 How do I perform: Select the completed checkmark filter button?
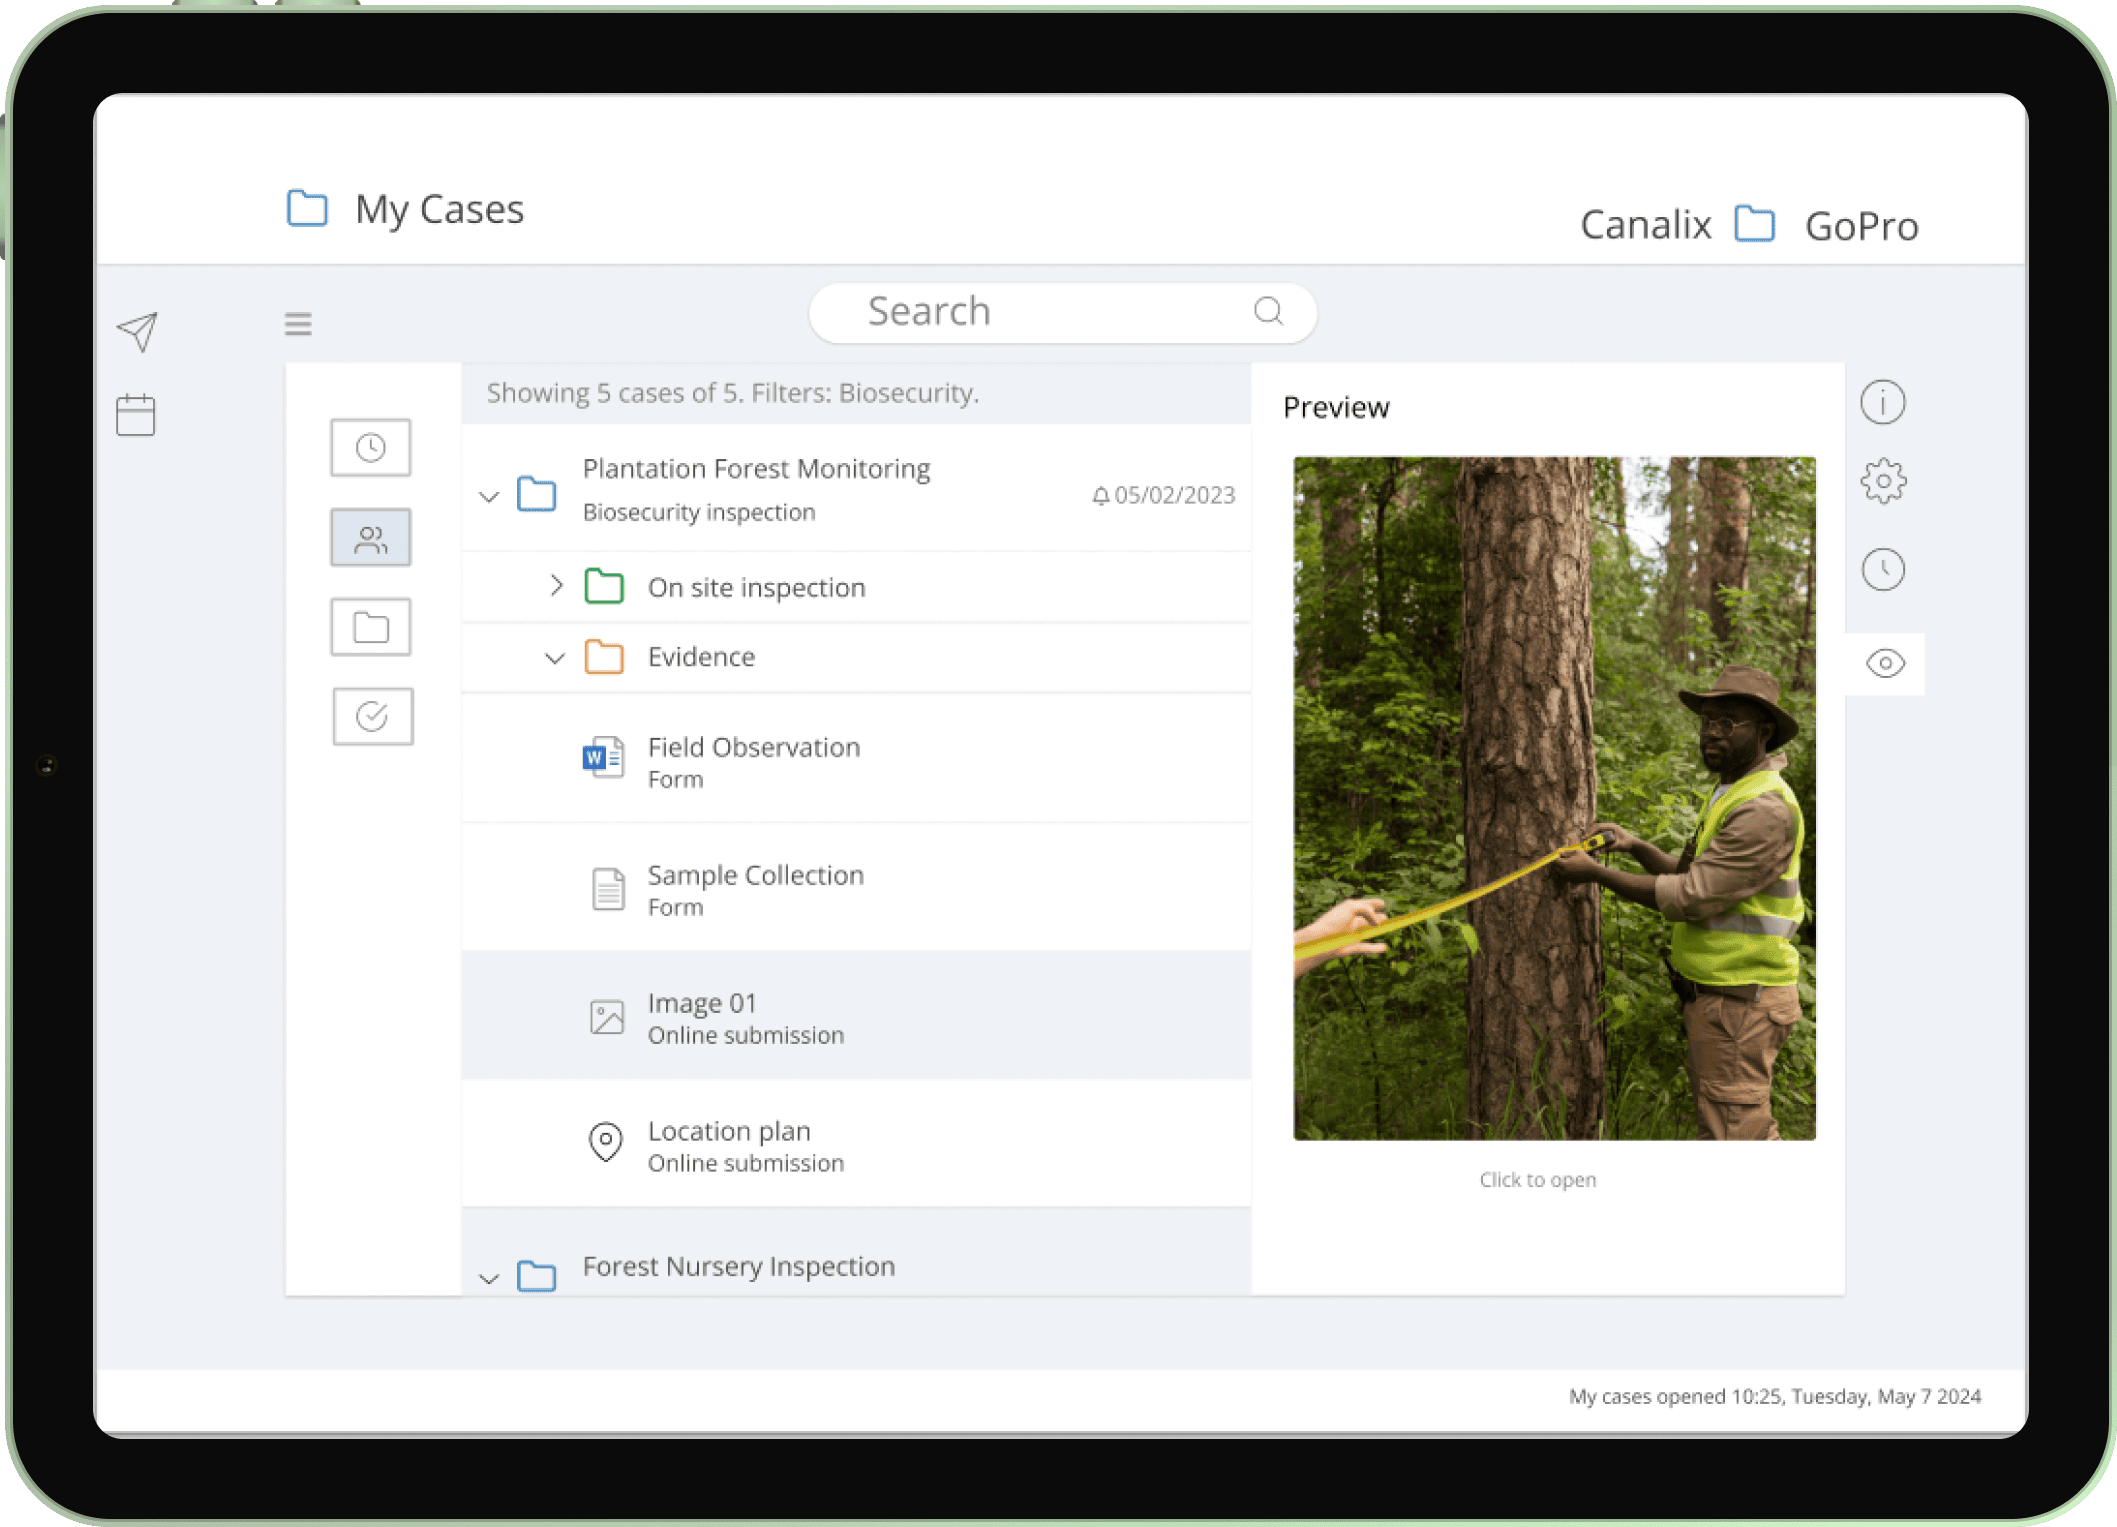pyautogui.click(x=372, y=716)
